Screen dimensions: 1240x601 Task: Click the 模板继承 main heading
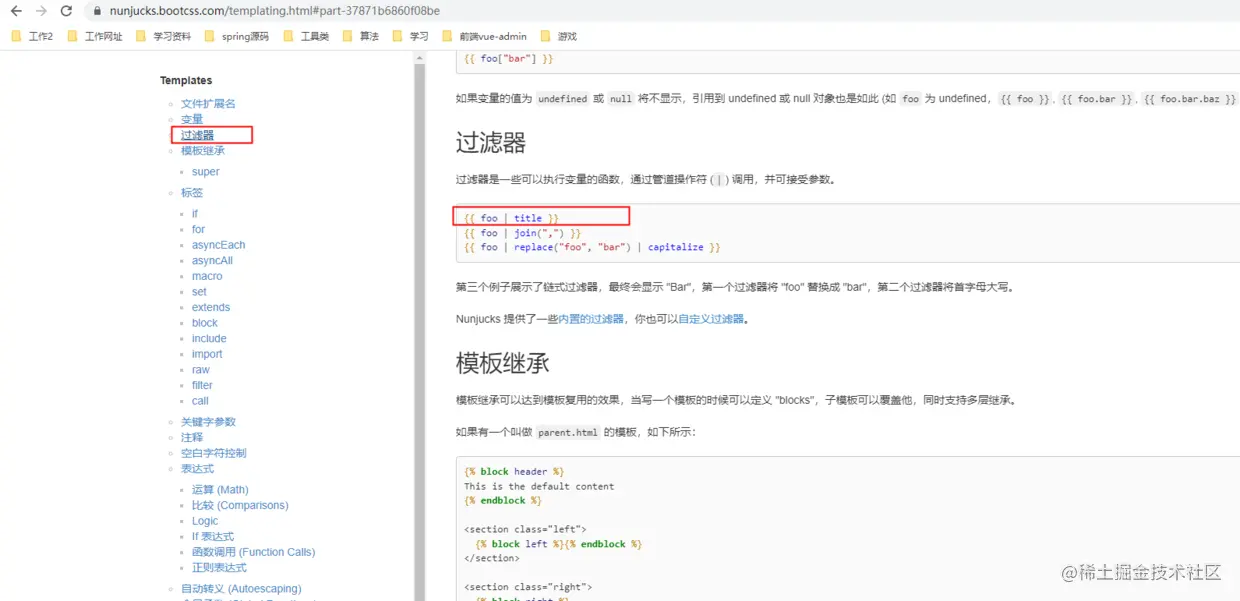click(503, 362)
